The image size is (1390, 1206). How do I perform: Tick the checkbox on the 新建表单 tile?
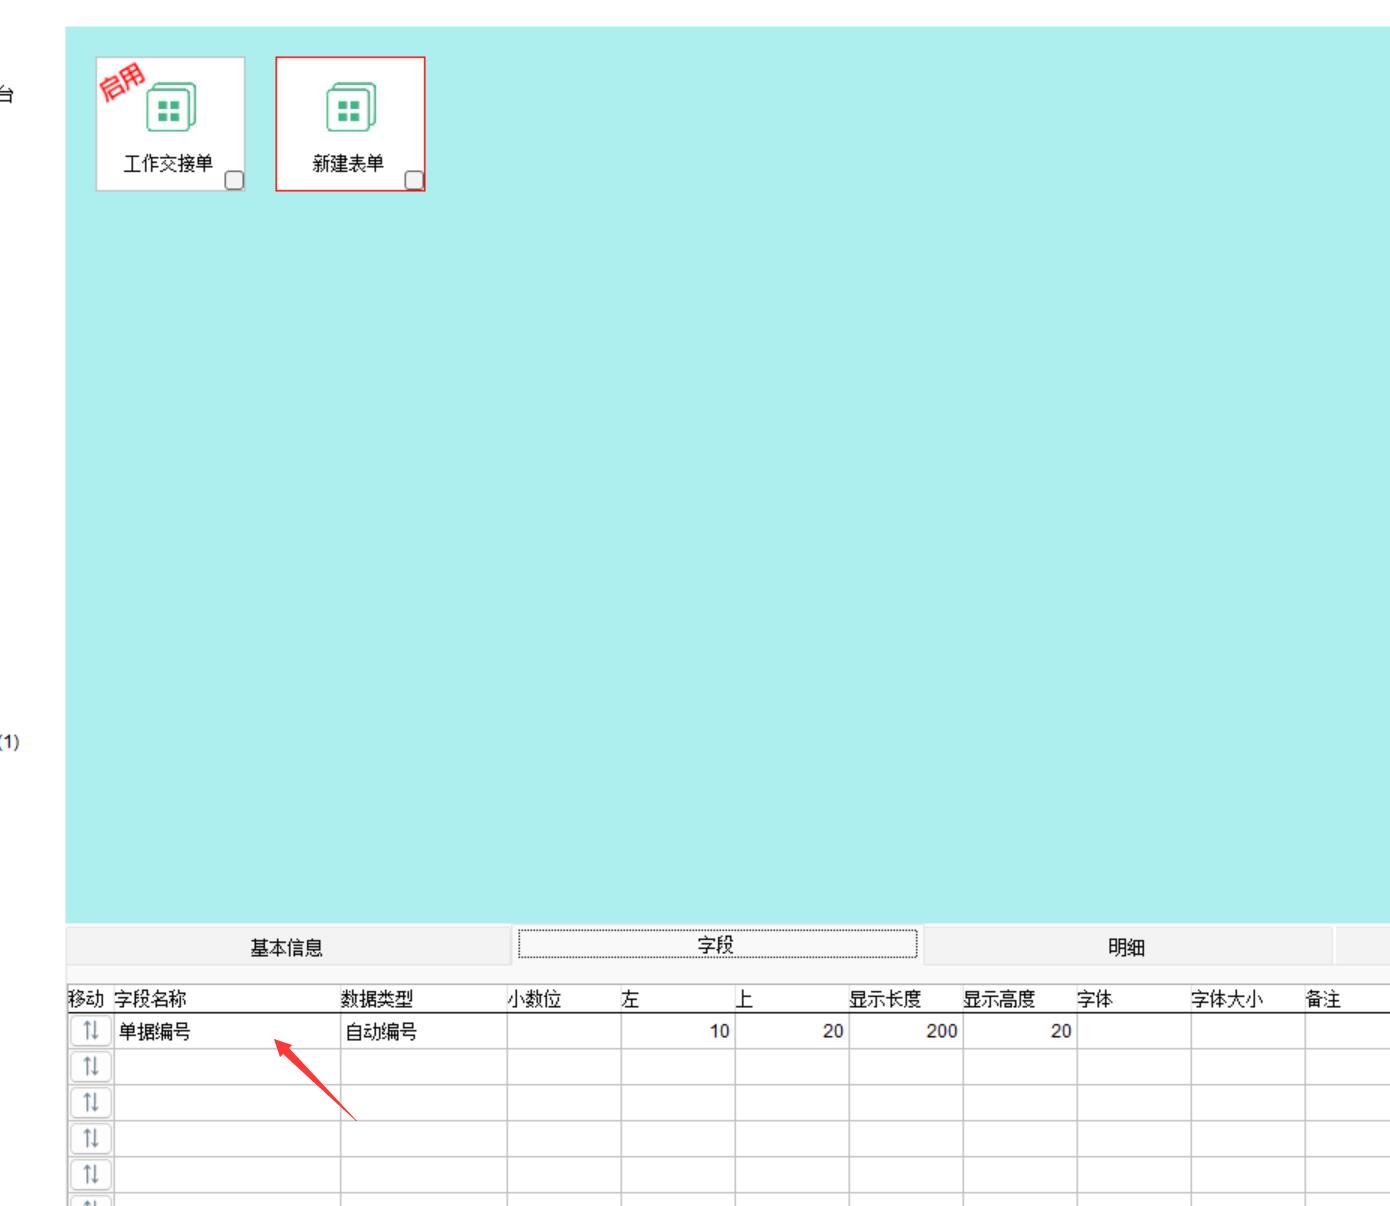[x=414, y=180]
